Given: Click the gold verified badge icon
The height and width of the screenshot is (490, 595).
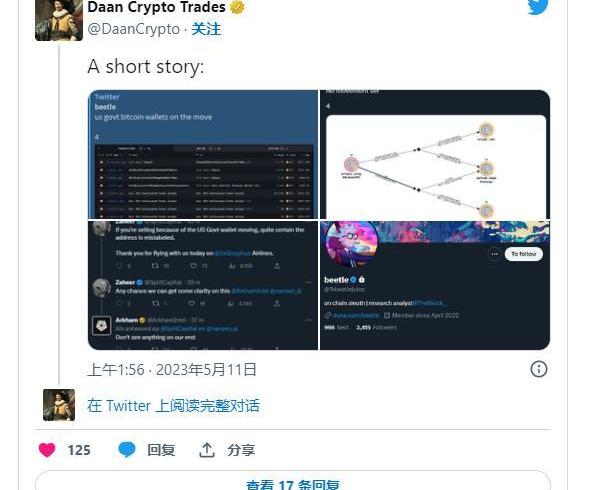Looking at the screenshot, I should 238,7.
